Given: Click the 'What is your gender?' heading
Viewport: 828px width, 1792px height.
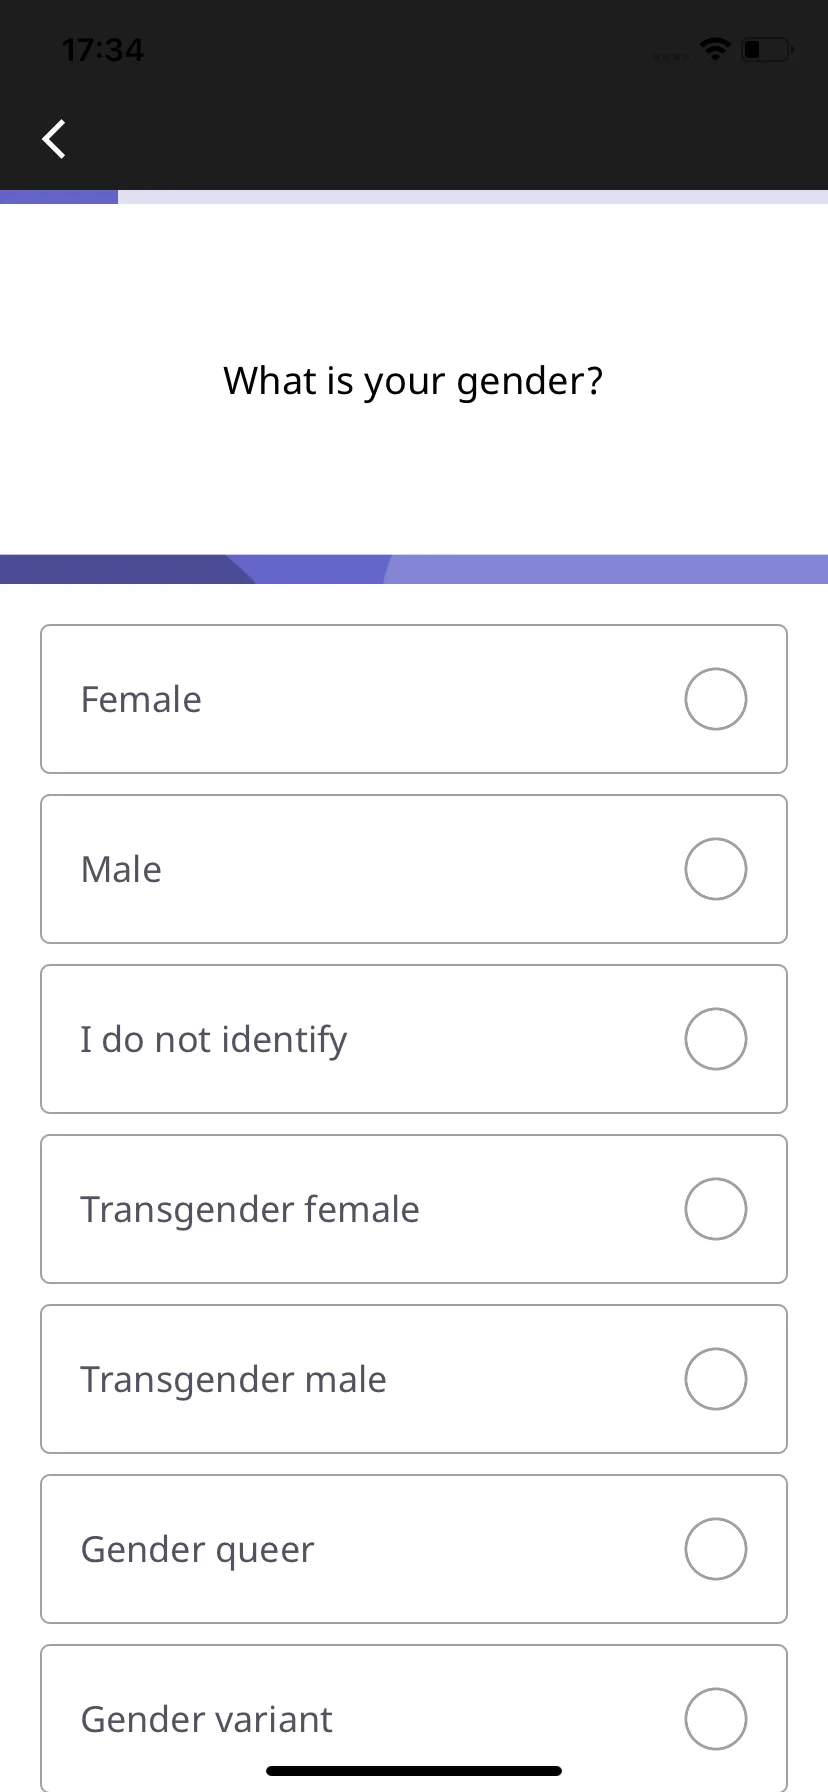Looking at the screenshot, I should click(x=413, y=381).
